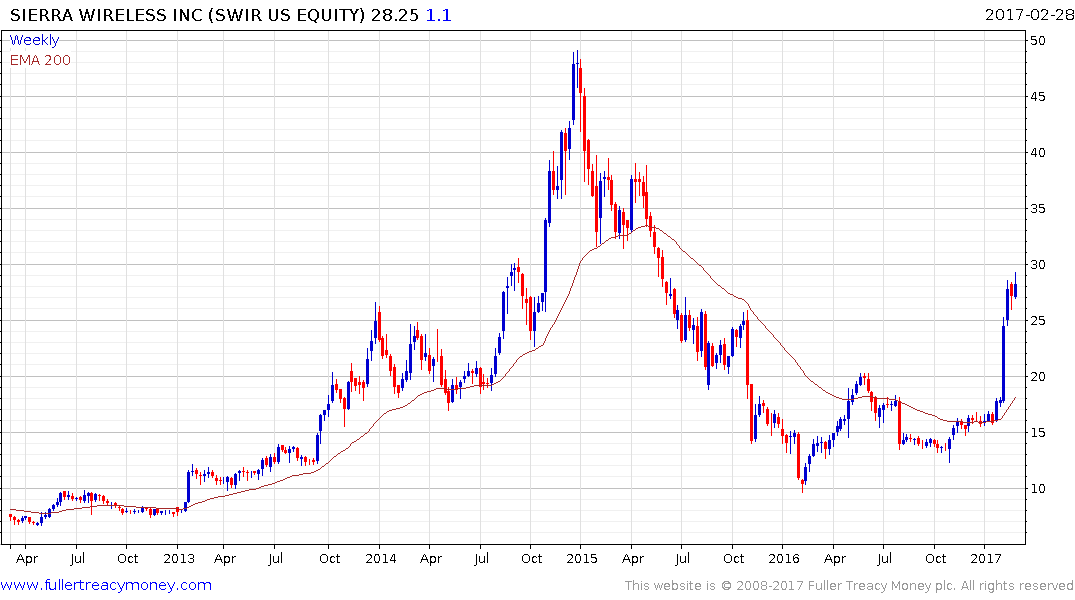Open the www.fullertreacymoney.com link
1075x600 pixels.
point(106,585)
